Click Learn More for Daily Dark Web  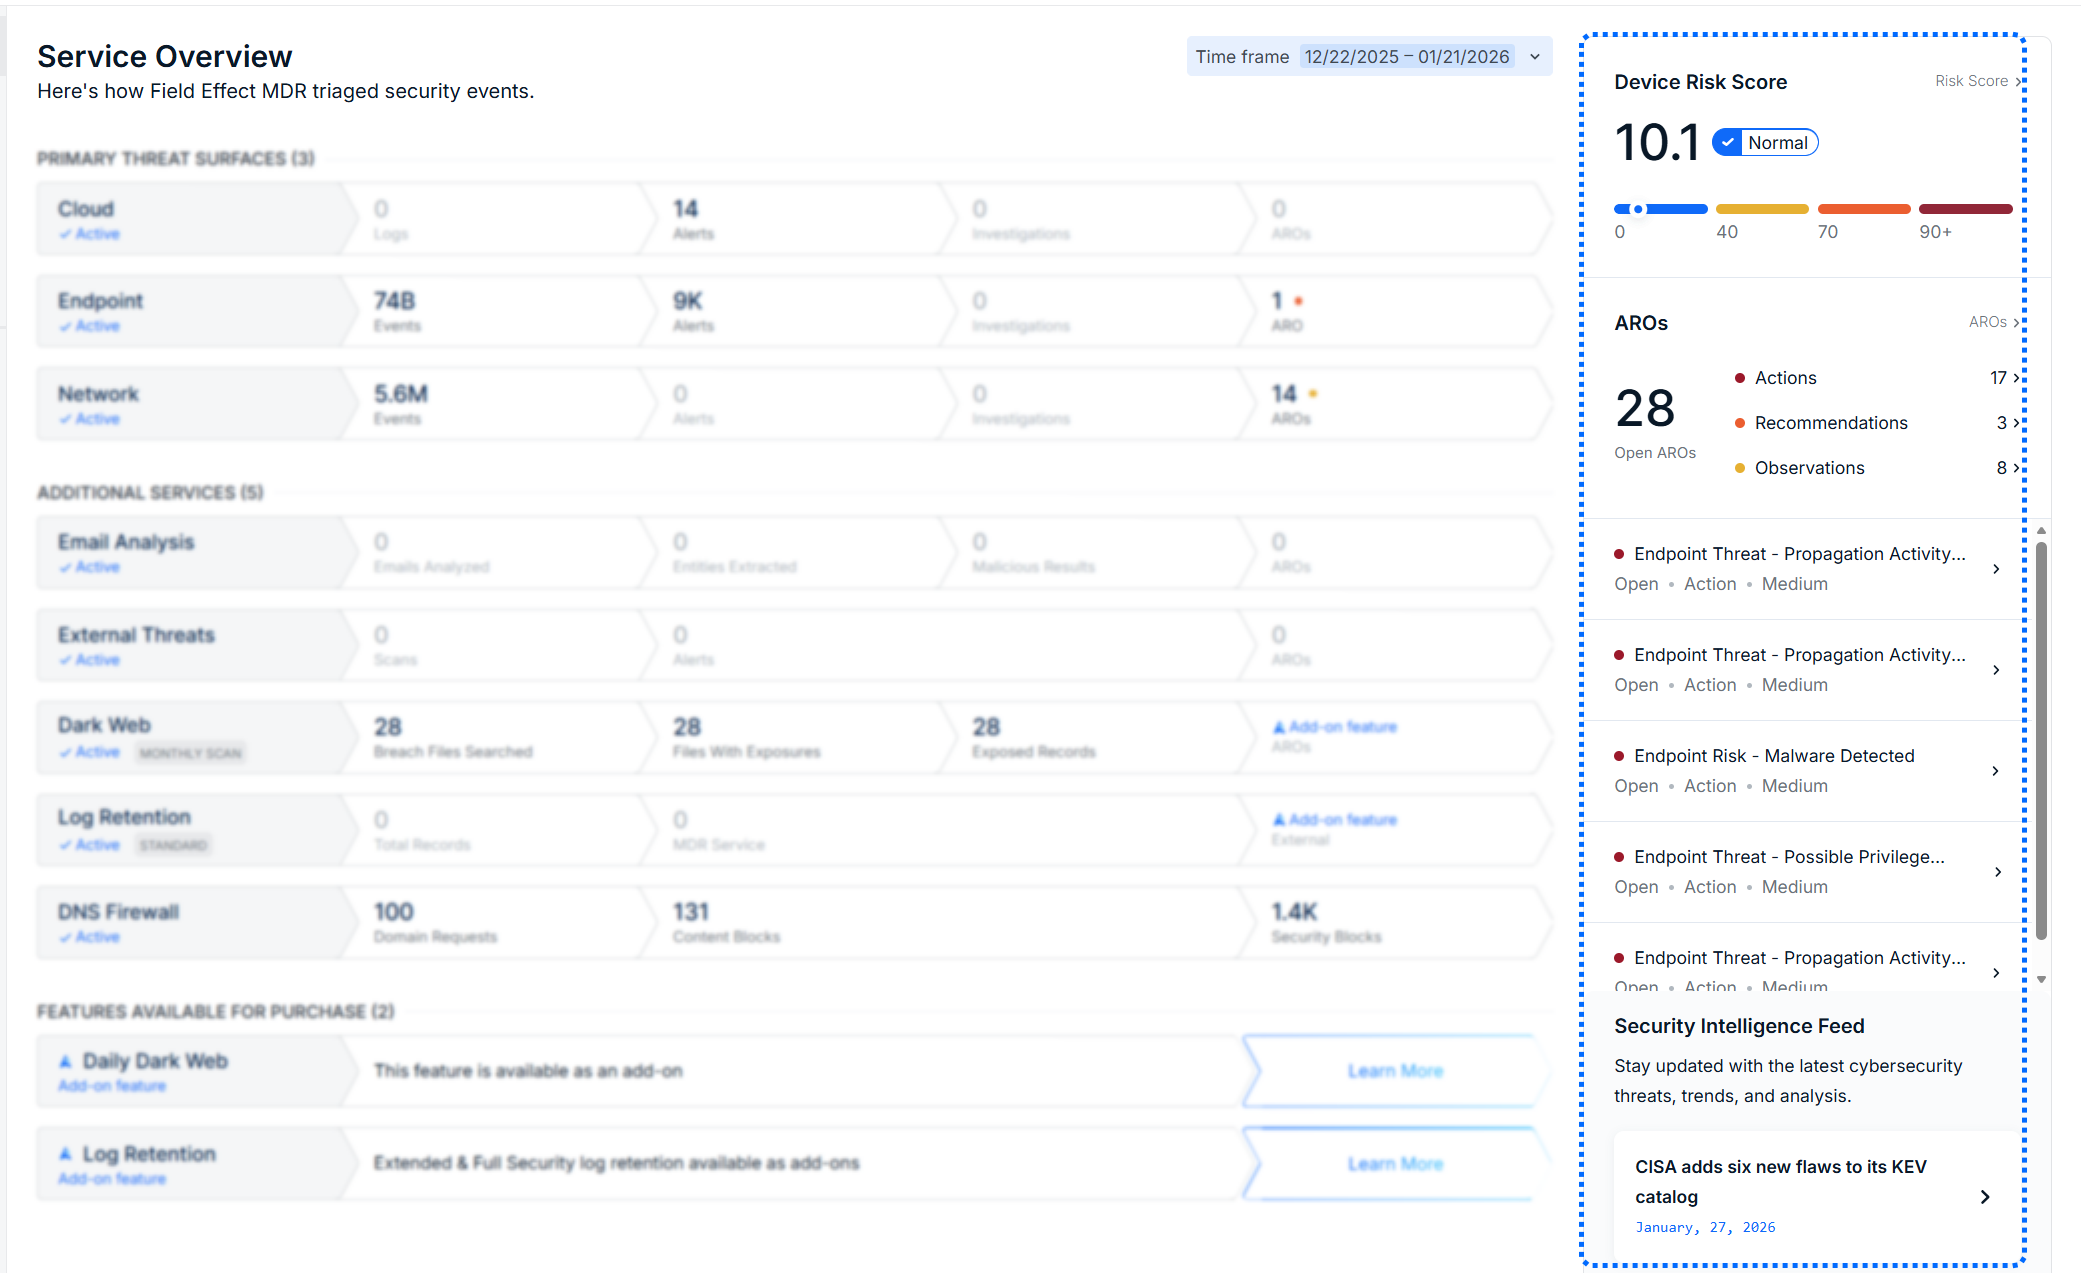[1394, 1071]
